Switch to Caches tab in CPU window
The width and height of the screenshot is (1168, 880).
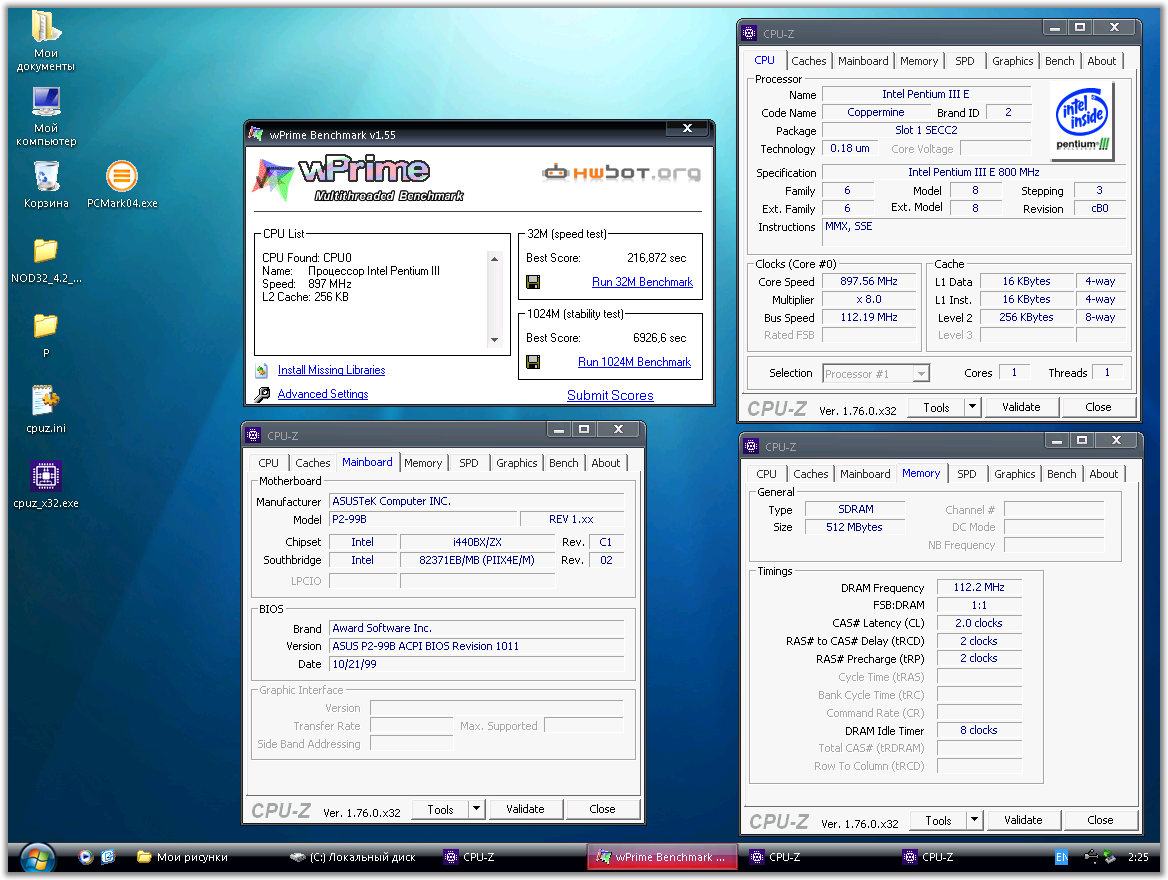(808, 61)
